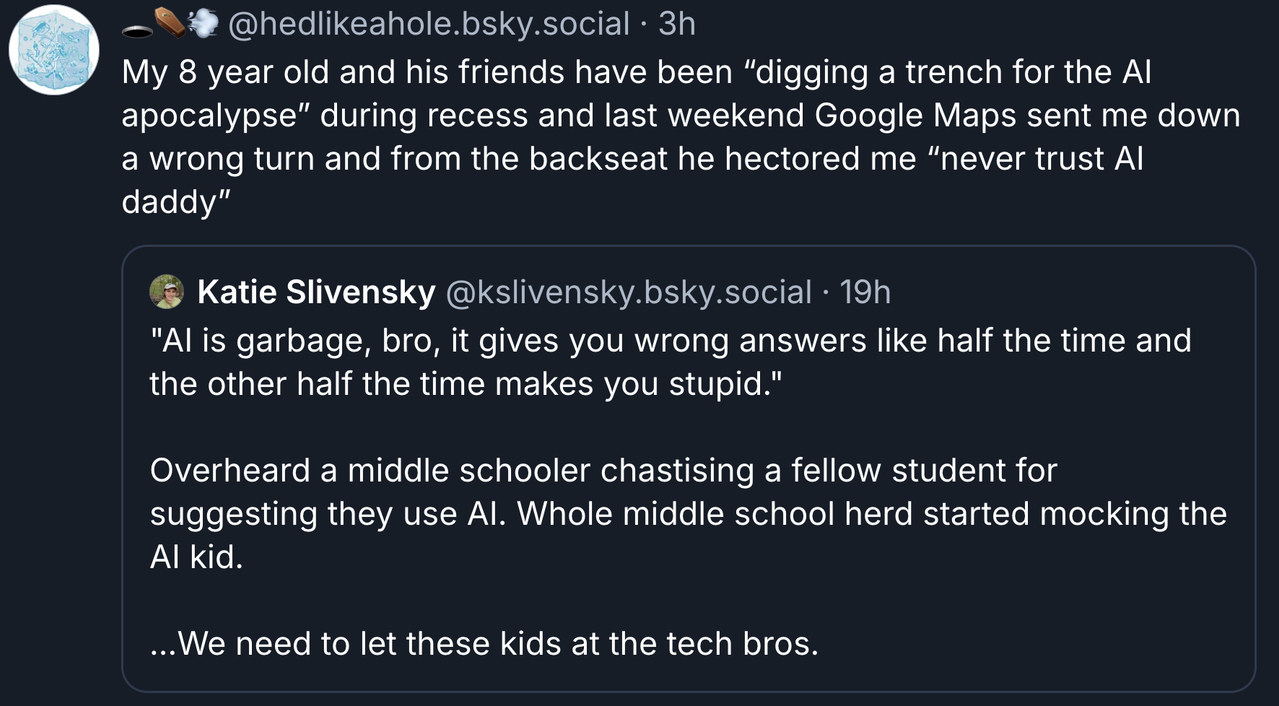Open Katie Slivensky's small profile avatar

pos(166,292)
